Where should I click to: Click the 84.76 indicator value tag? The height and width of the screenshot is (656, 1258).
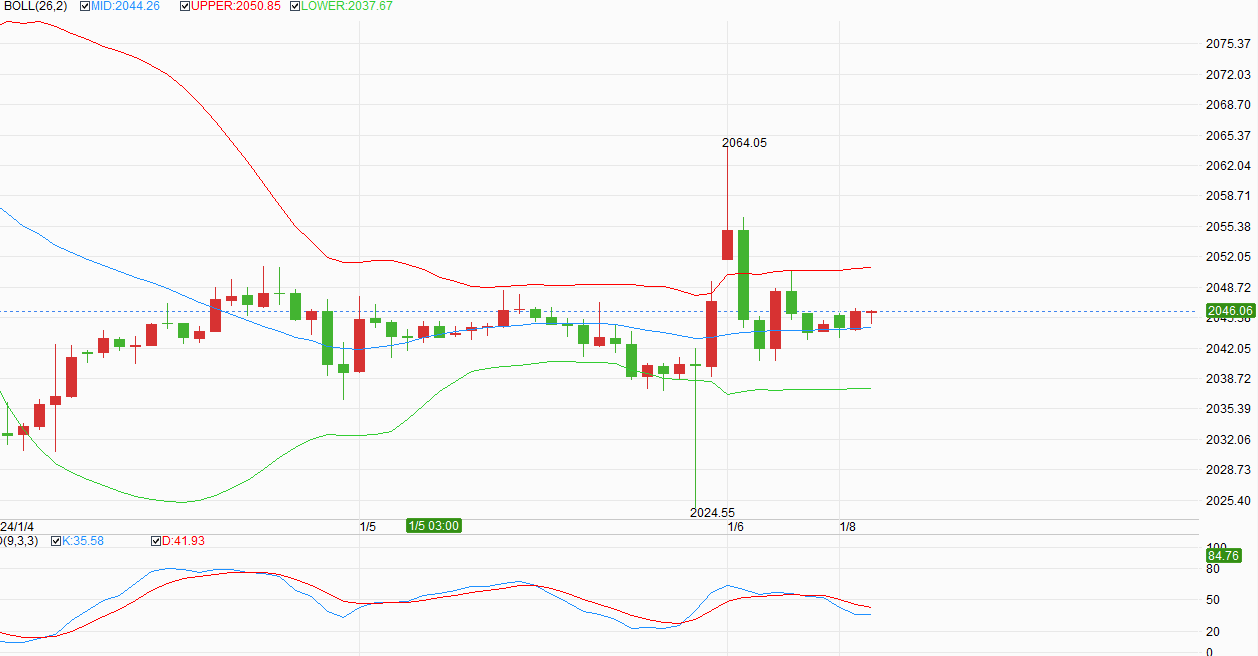pos(1223,556)
